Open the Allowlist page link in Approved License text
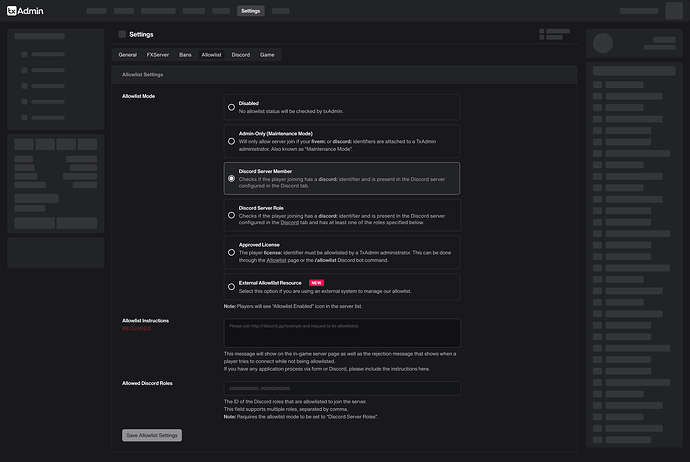690x462 pixels. click(x=276, y=260)
